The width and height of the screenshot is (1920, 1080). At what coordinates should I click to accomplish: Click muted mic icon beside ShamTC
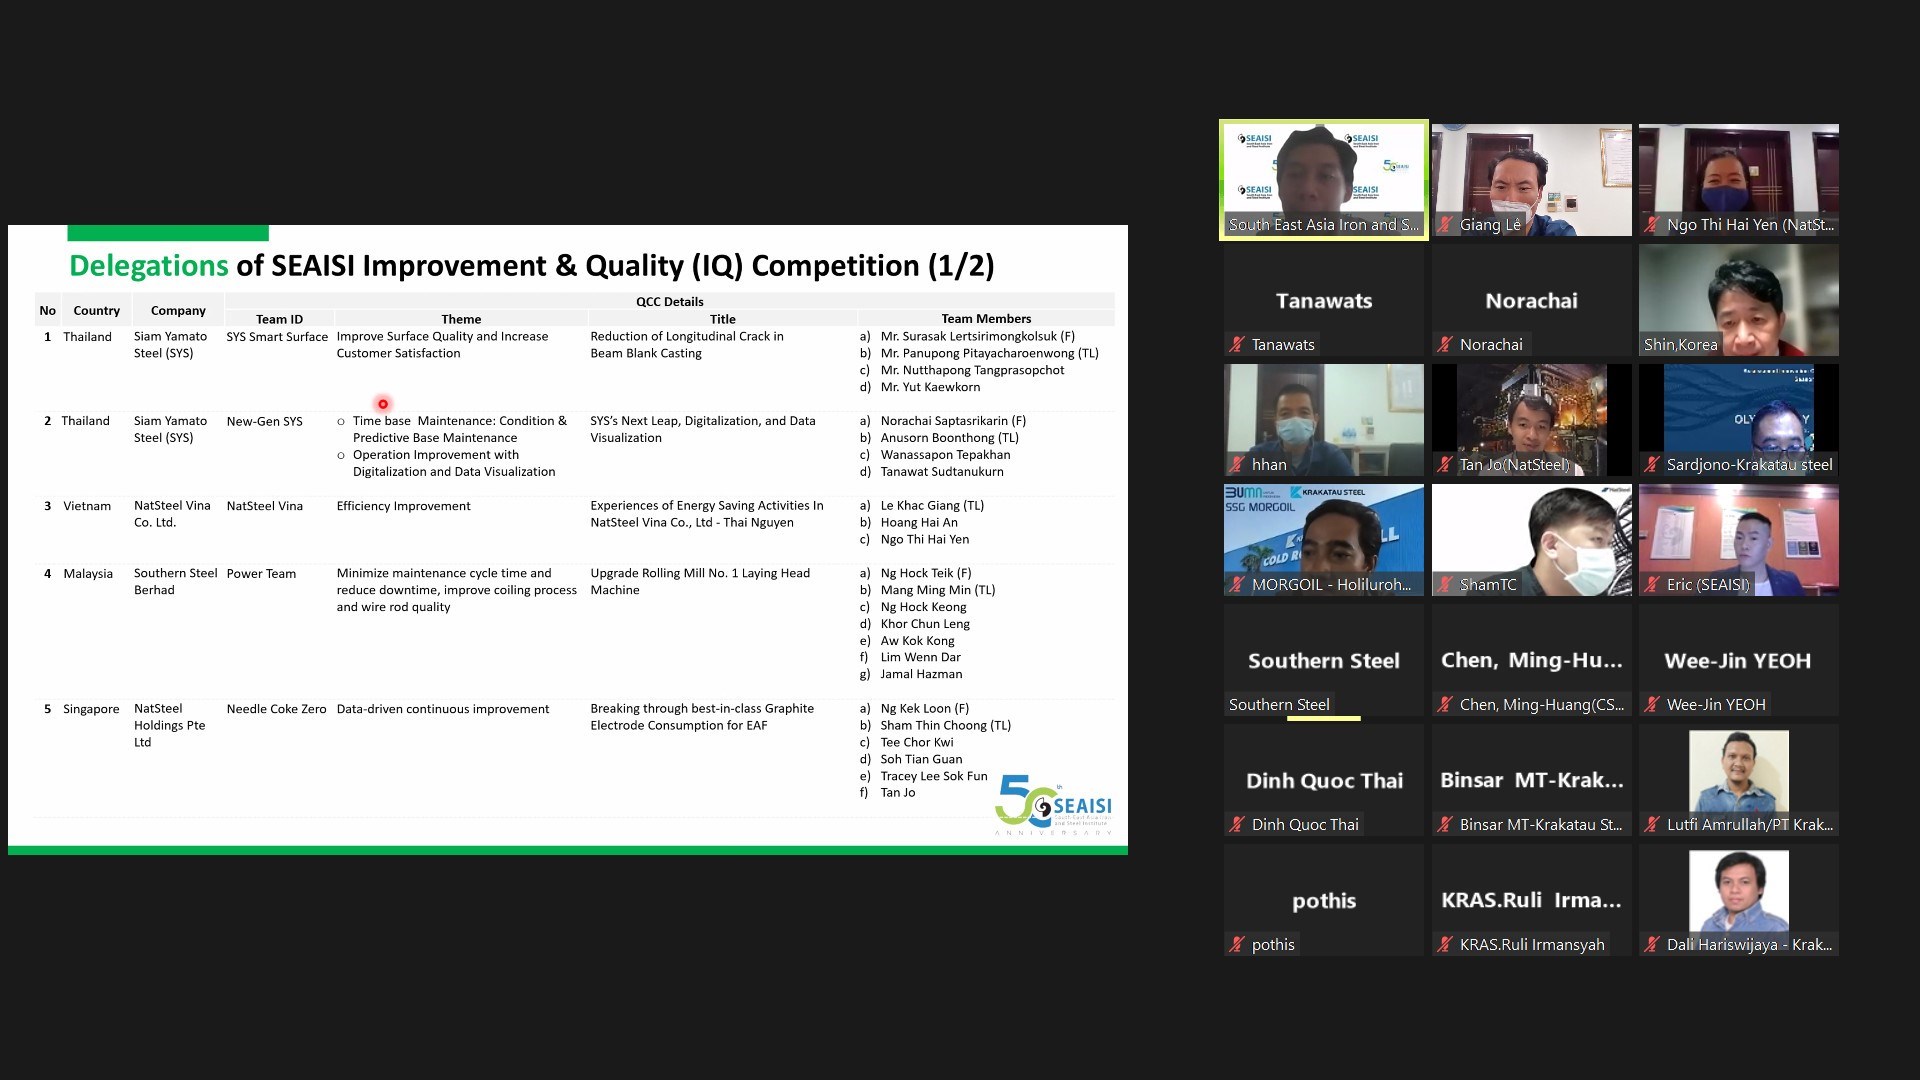pos(1445,585)
